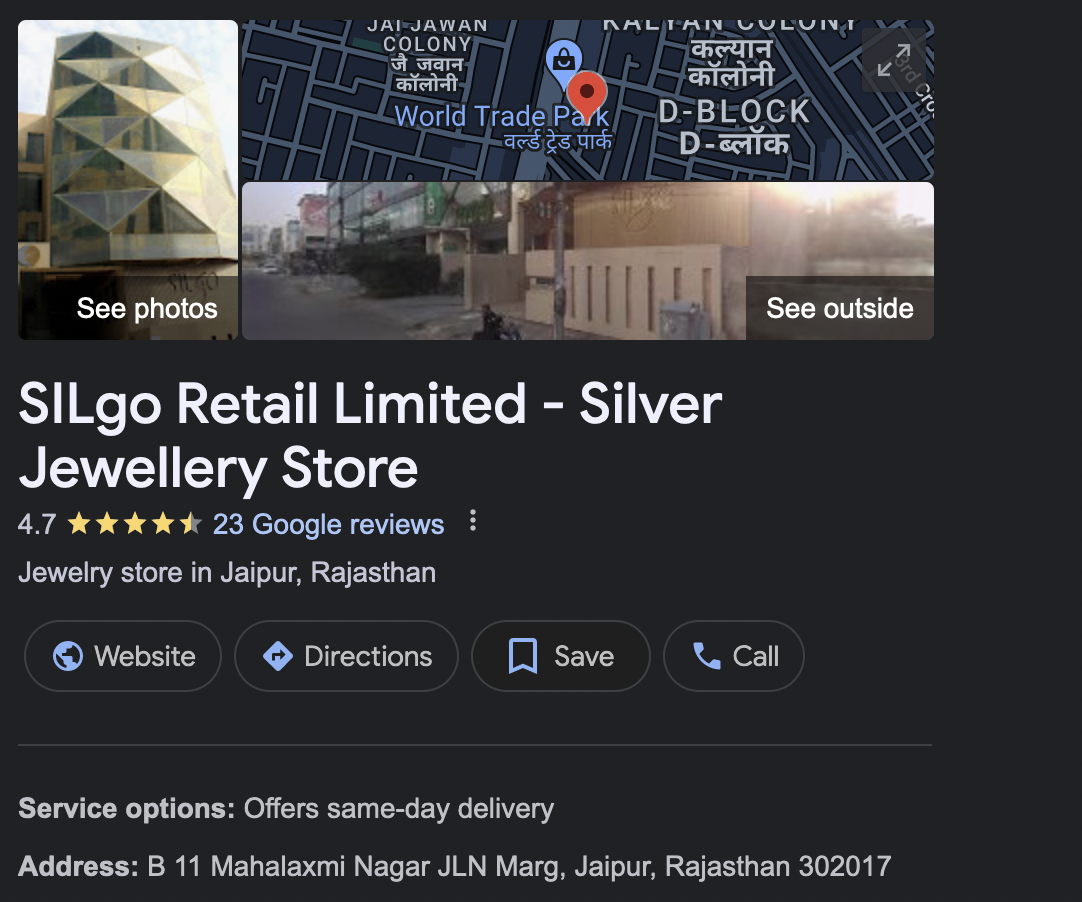Expand the map to full view
This screenshot has height=902, width=1082.
(x=894, y=60)
